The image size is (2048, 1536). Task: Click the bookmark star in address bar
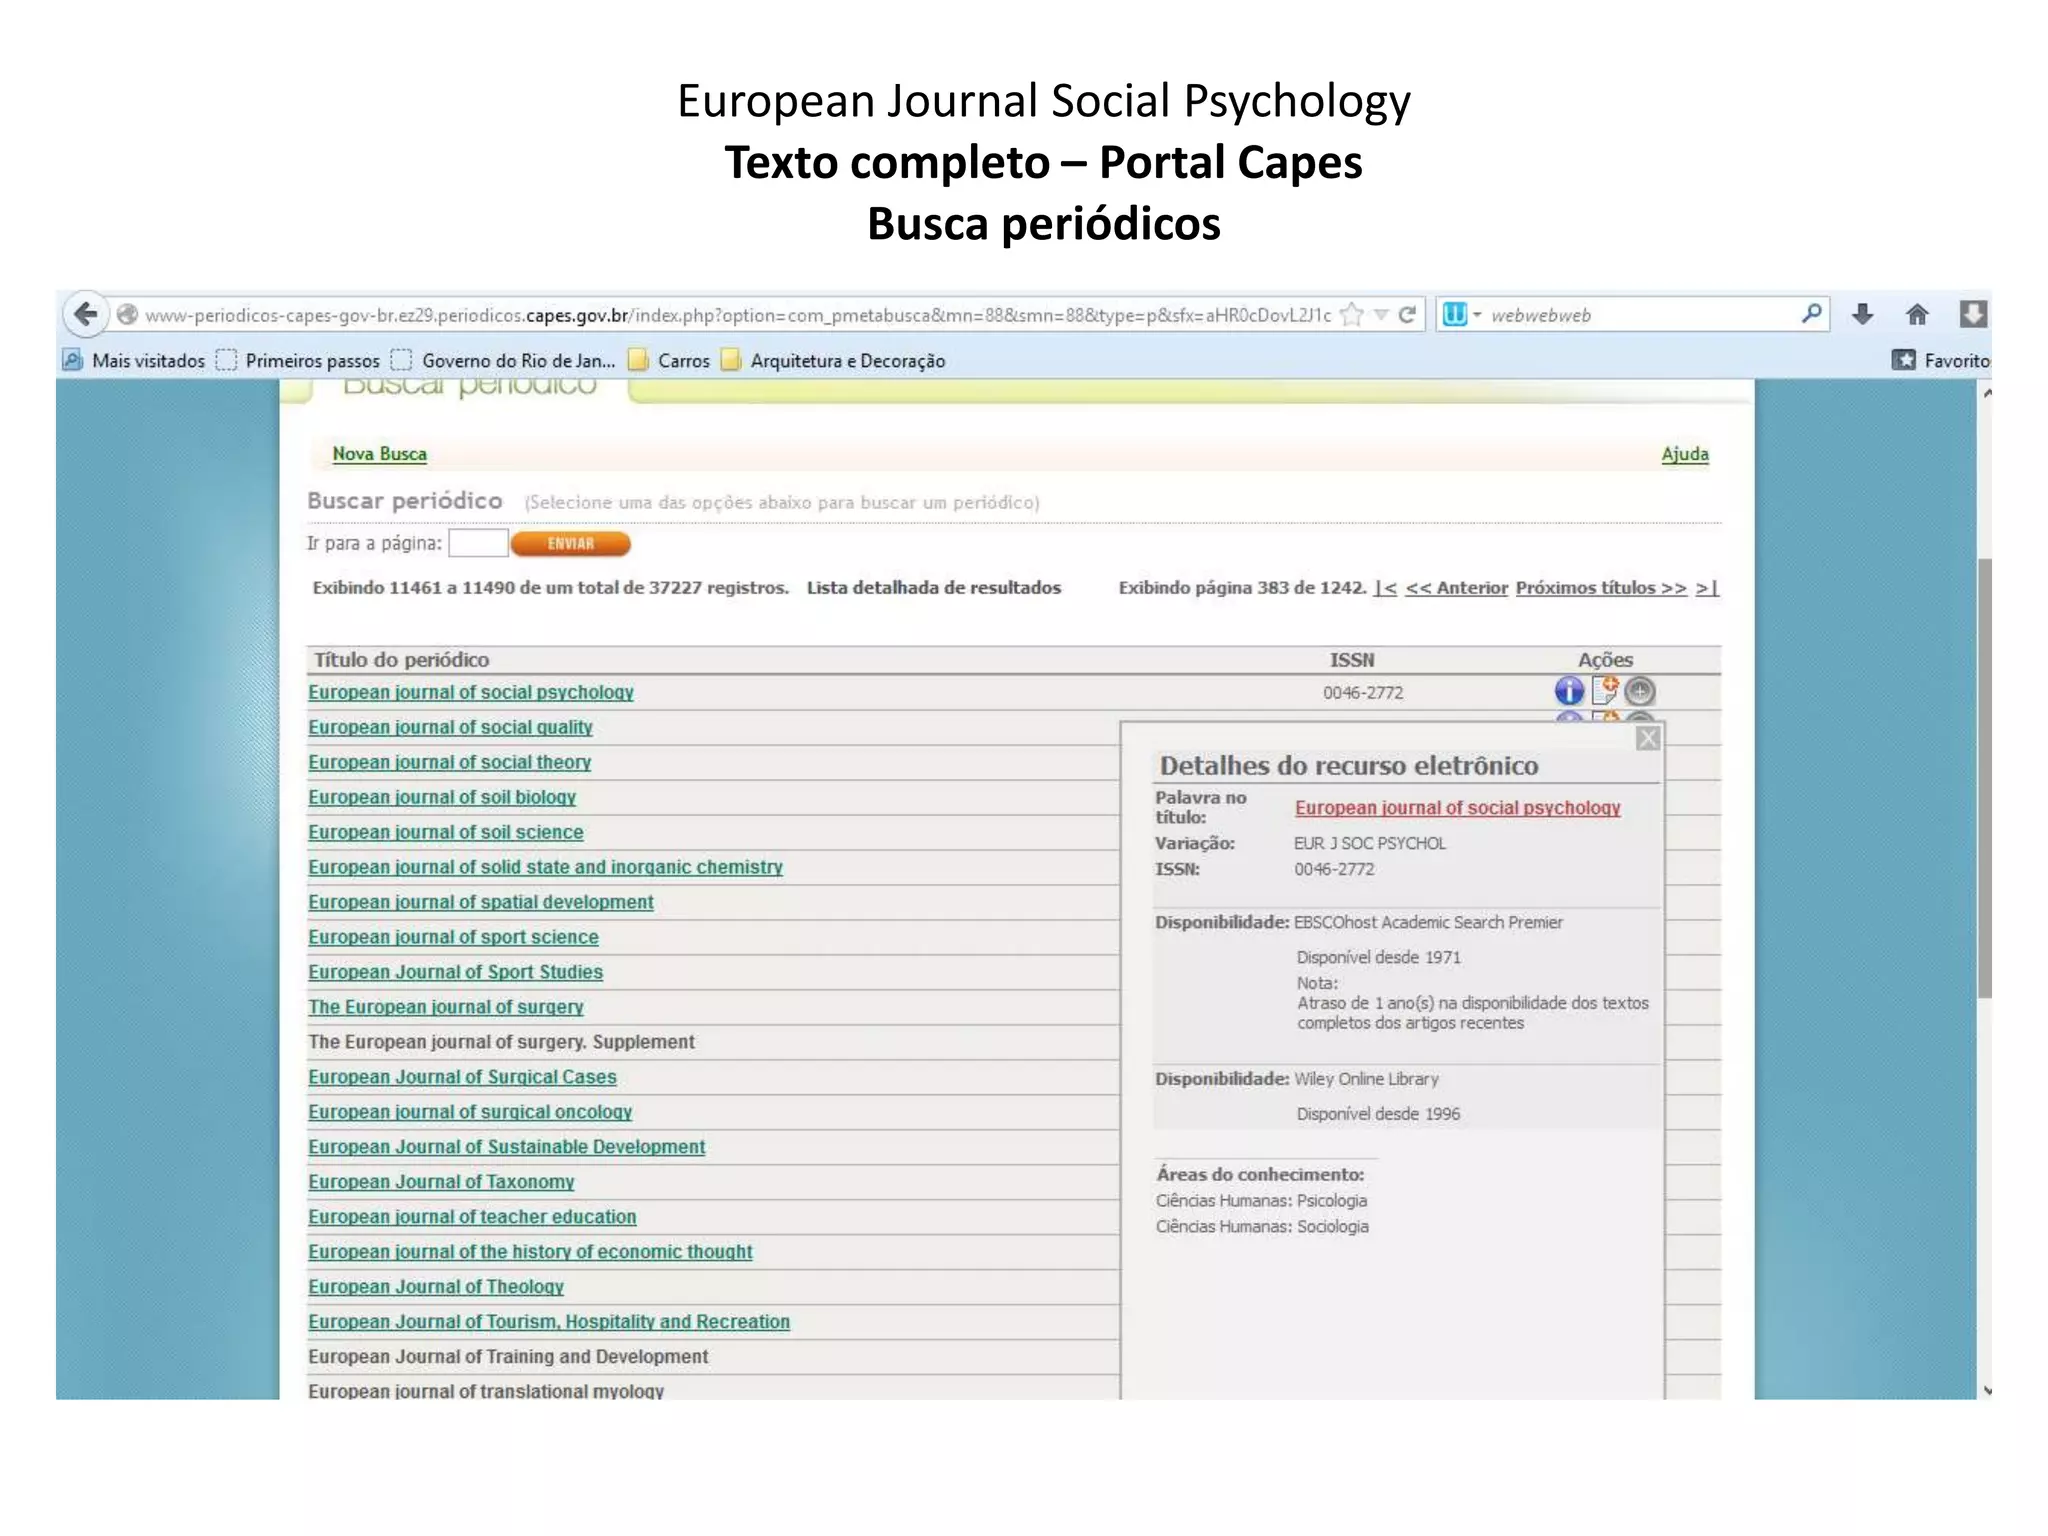(x=1352, y=315)
